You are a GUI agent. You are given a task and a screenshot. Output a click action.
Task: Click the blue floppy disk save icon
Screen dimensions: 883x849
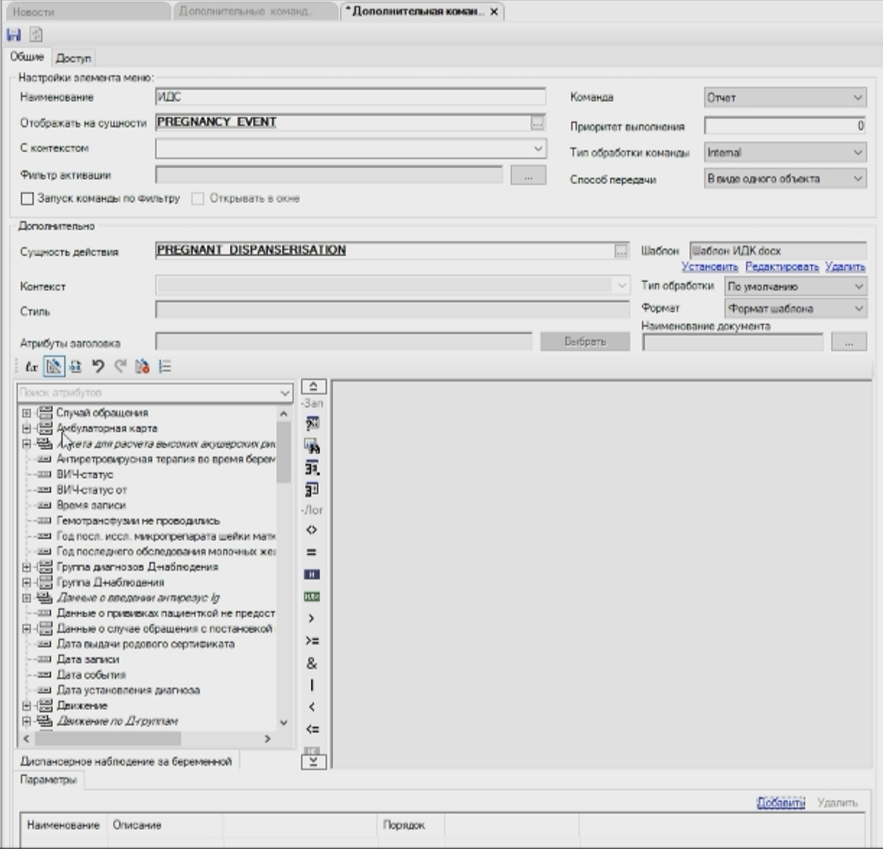pyautogui.click(x=13, y=34)
